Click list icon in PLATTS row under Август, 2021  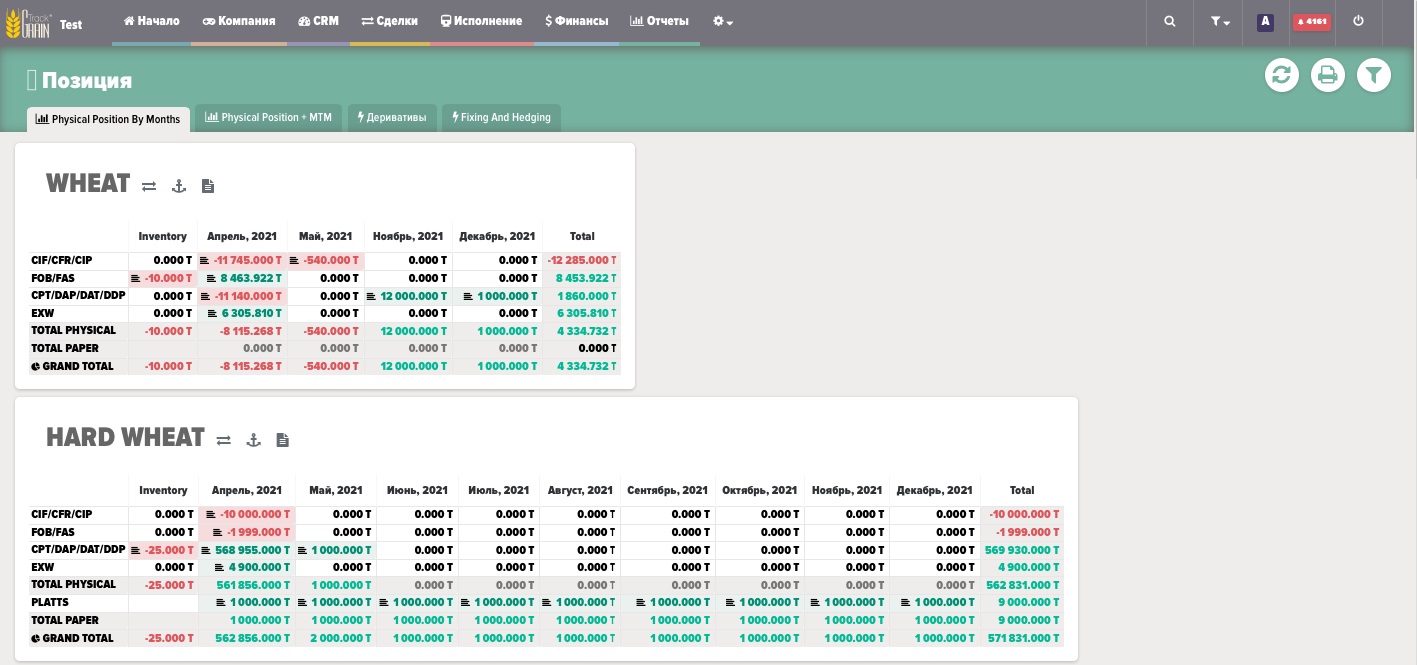point(548,603)
